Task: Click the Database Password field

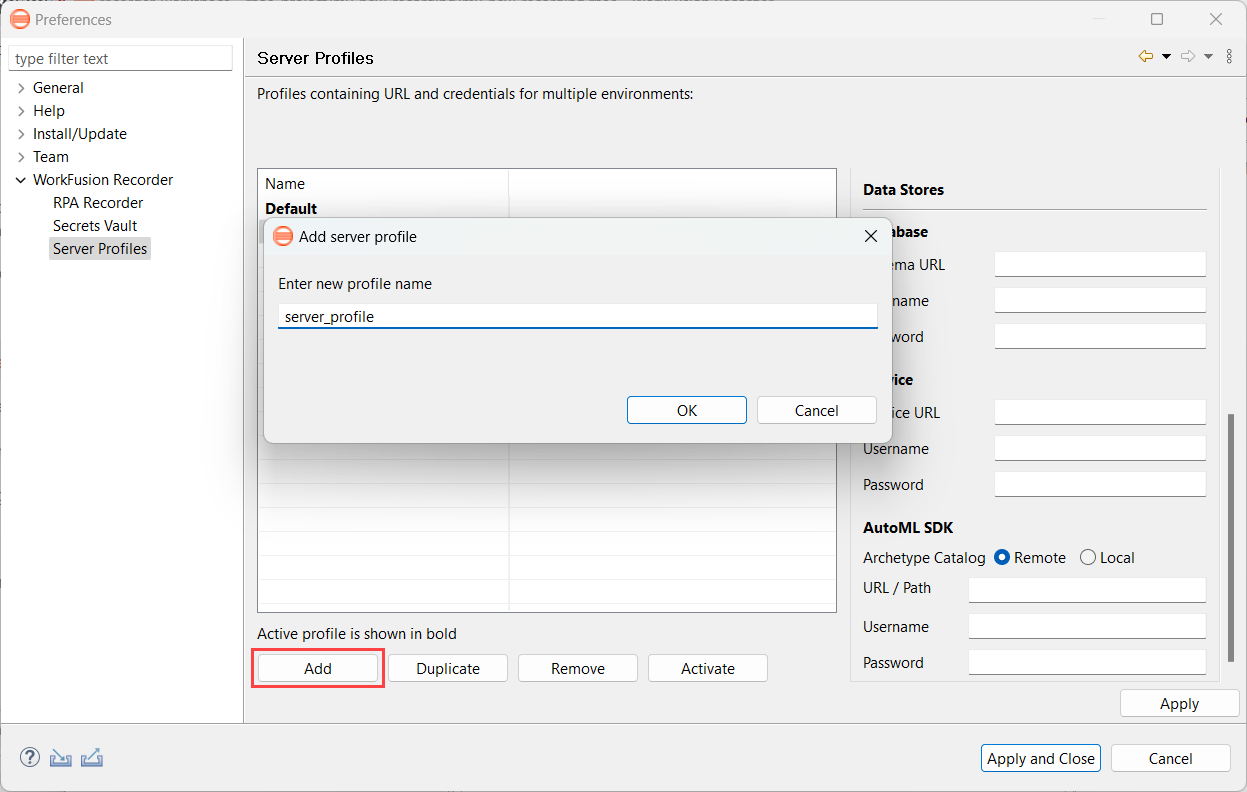Action: 1100,336
